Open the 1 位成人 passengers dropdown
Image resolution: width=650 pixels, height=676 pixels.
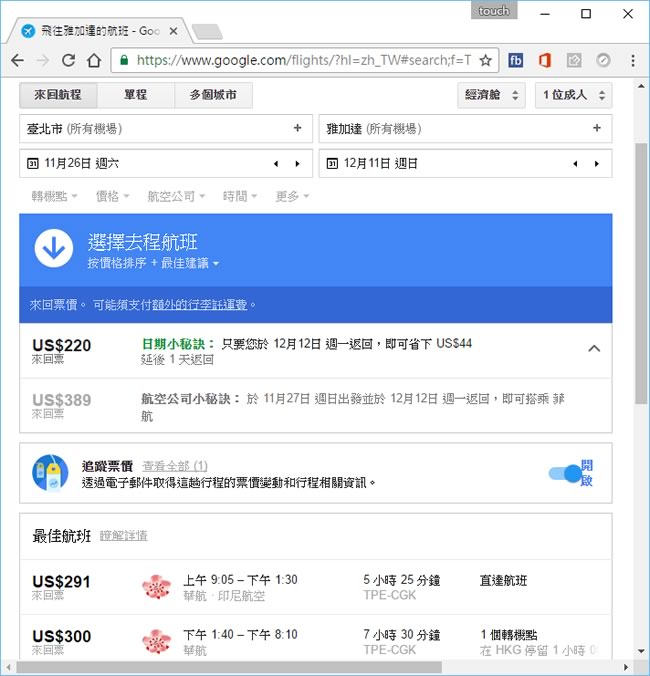573,95
